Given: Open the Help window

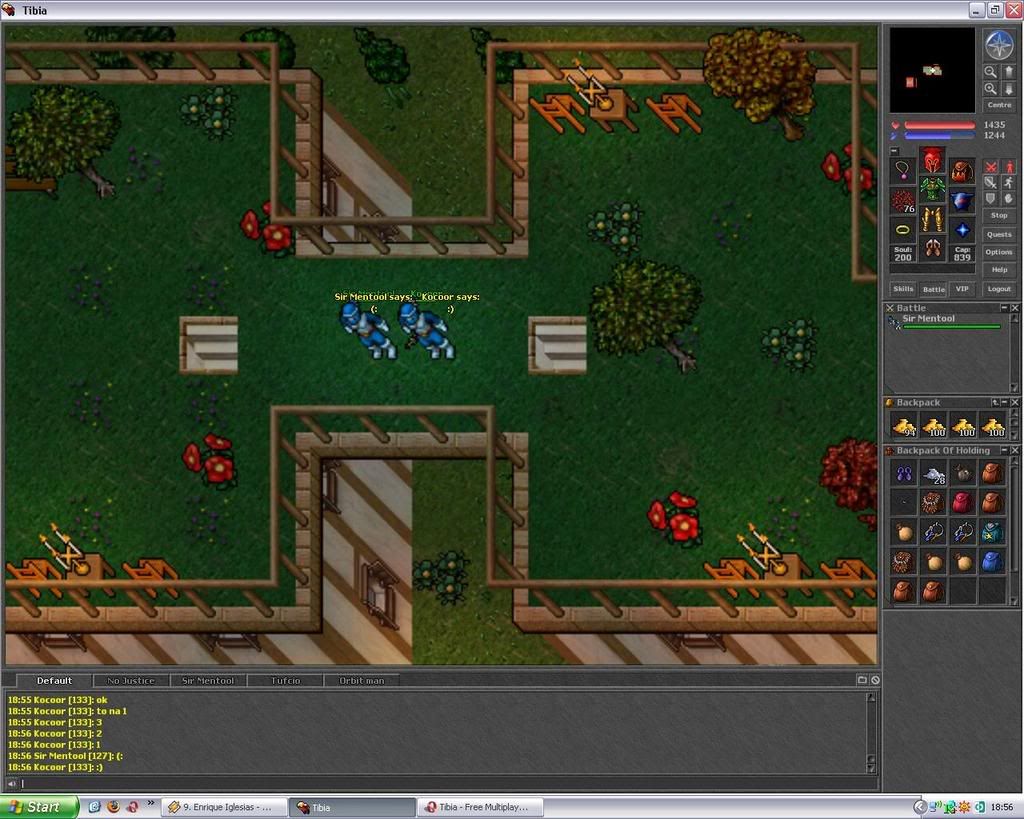Looking at the screenshot, I should tap(999, 270).
